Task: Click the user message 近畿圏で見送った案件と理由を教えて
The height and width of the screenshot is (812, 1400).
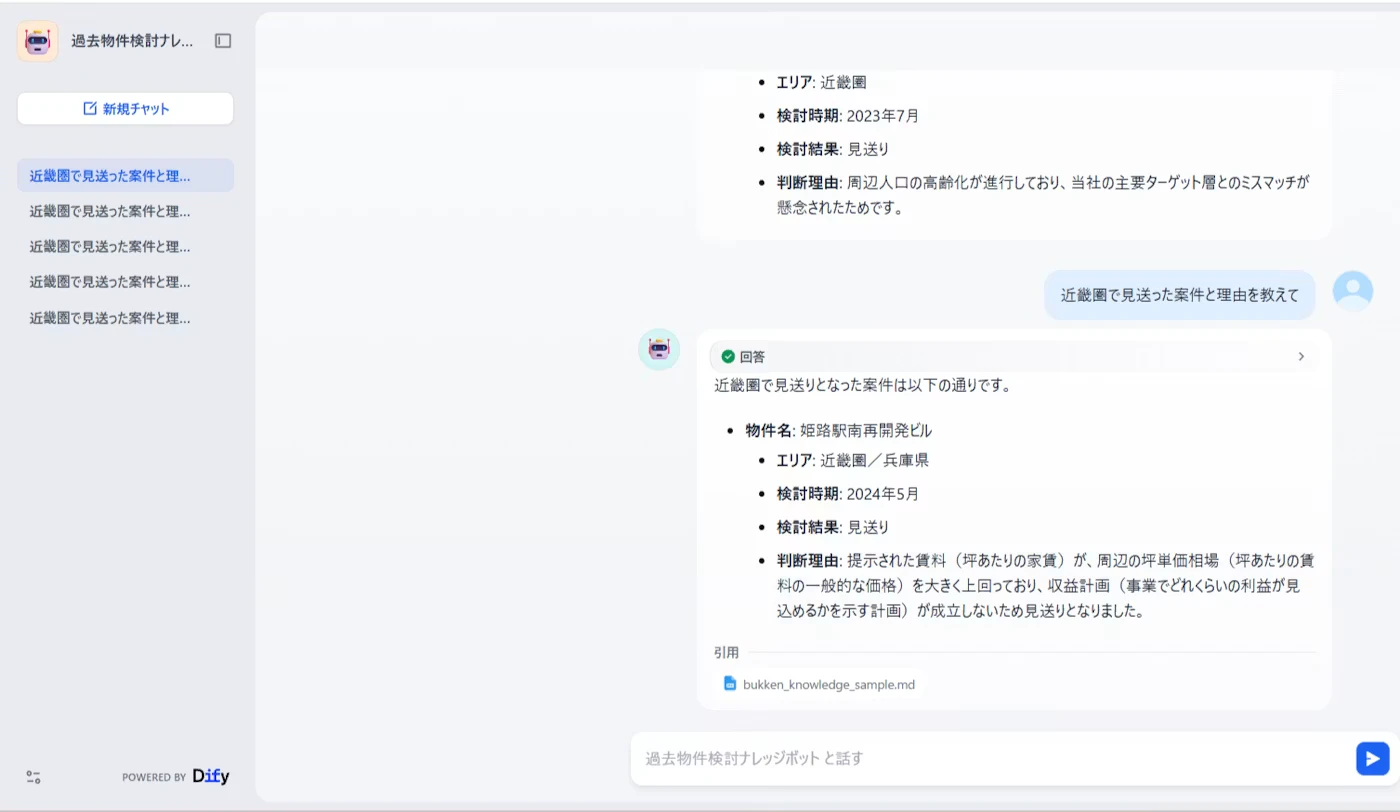Action: point(1180,295)
